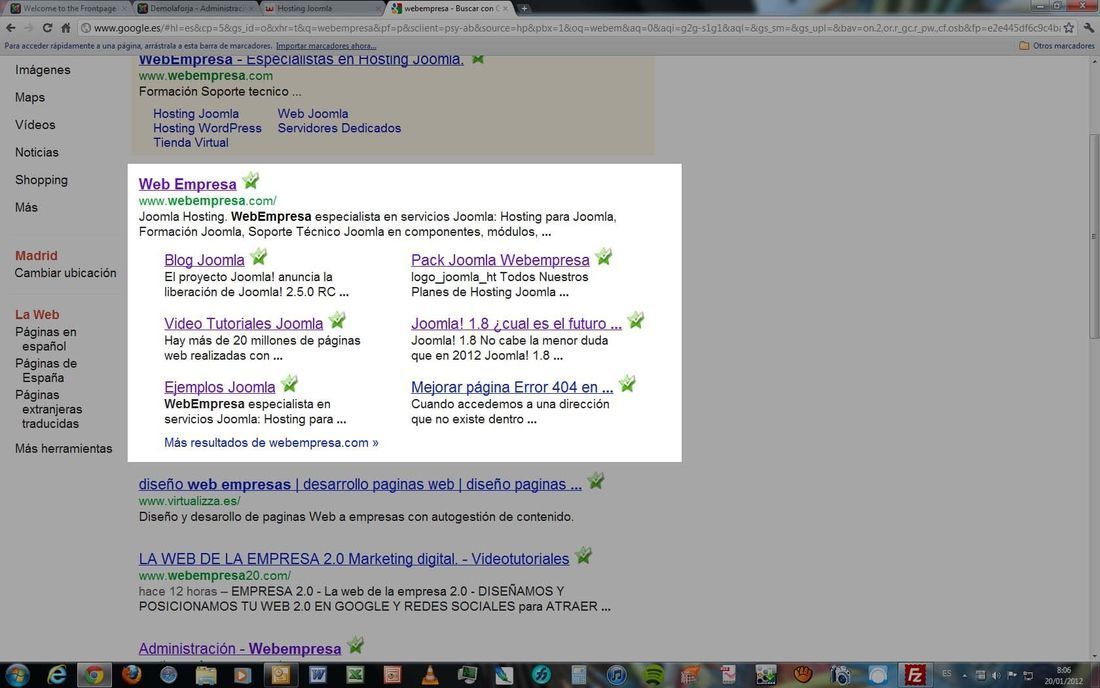Image resolution: width=1100 pixels, height=688 pixels.
Task: Launch Internet Explorer from the taskbar
Action: (x=57, y=675)
